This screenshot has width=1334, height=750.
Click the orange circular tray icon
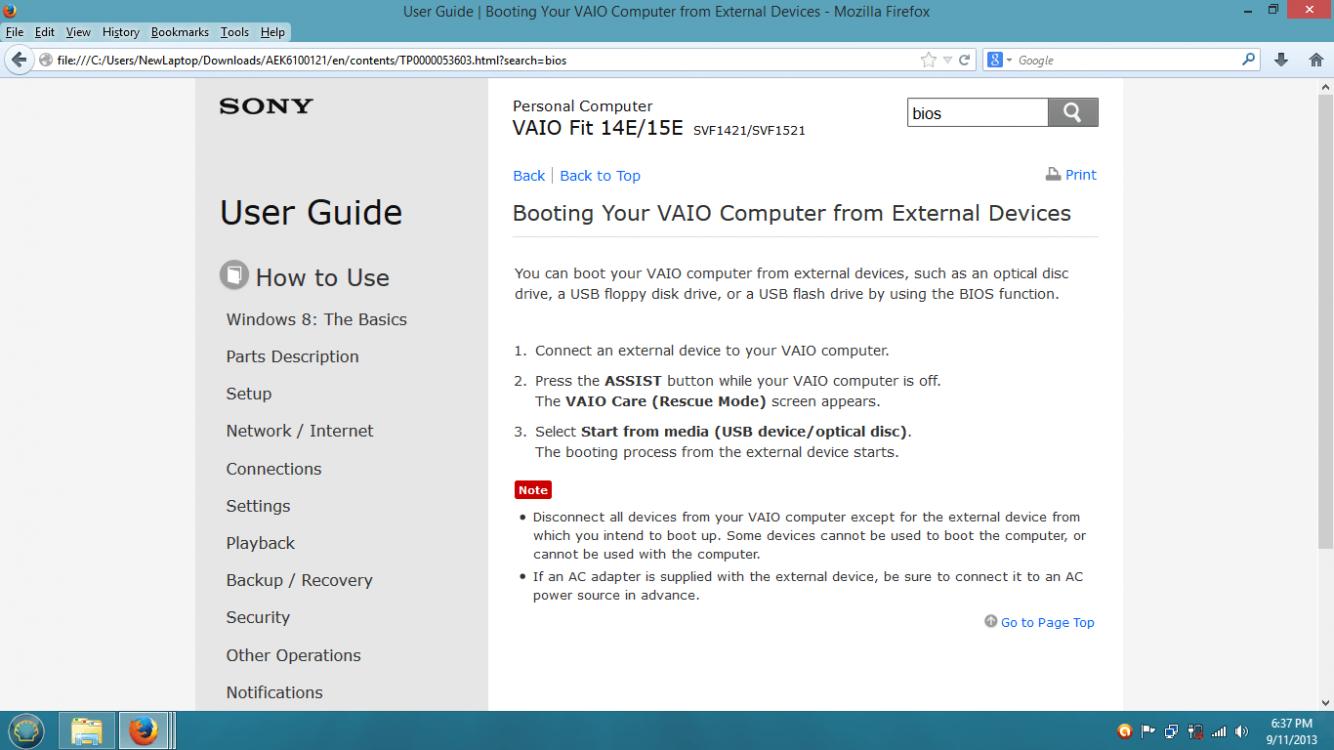click(1125, 732)
